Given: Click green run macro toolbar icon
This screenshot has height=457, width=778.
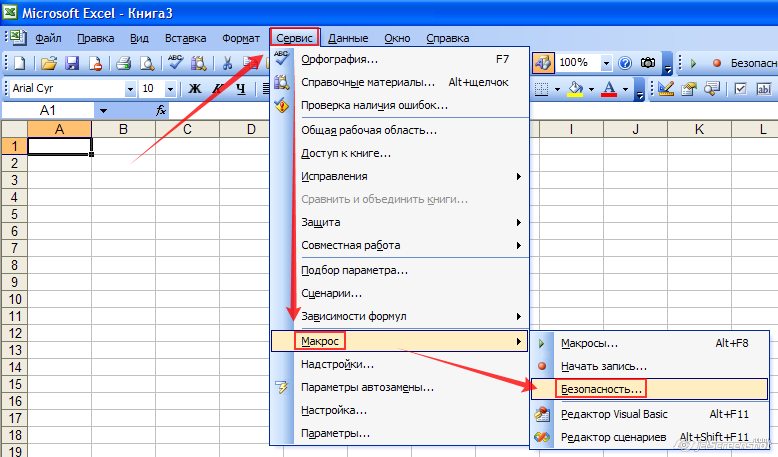Looking at the screenshot, I should tap(694, 63).
